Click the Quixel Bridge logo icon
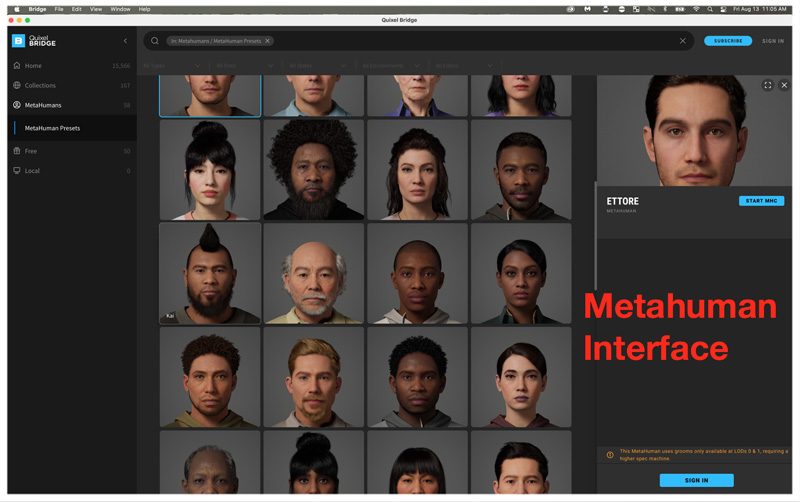This screenshot has height=502, width=800. pyautogui.click(x=18, y=41)
